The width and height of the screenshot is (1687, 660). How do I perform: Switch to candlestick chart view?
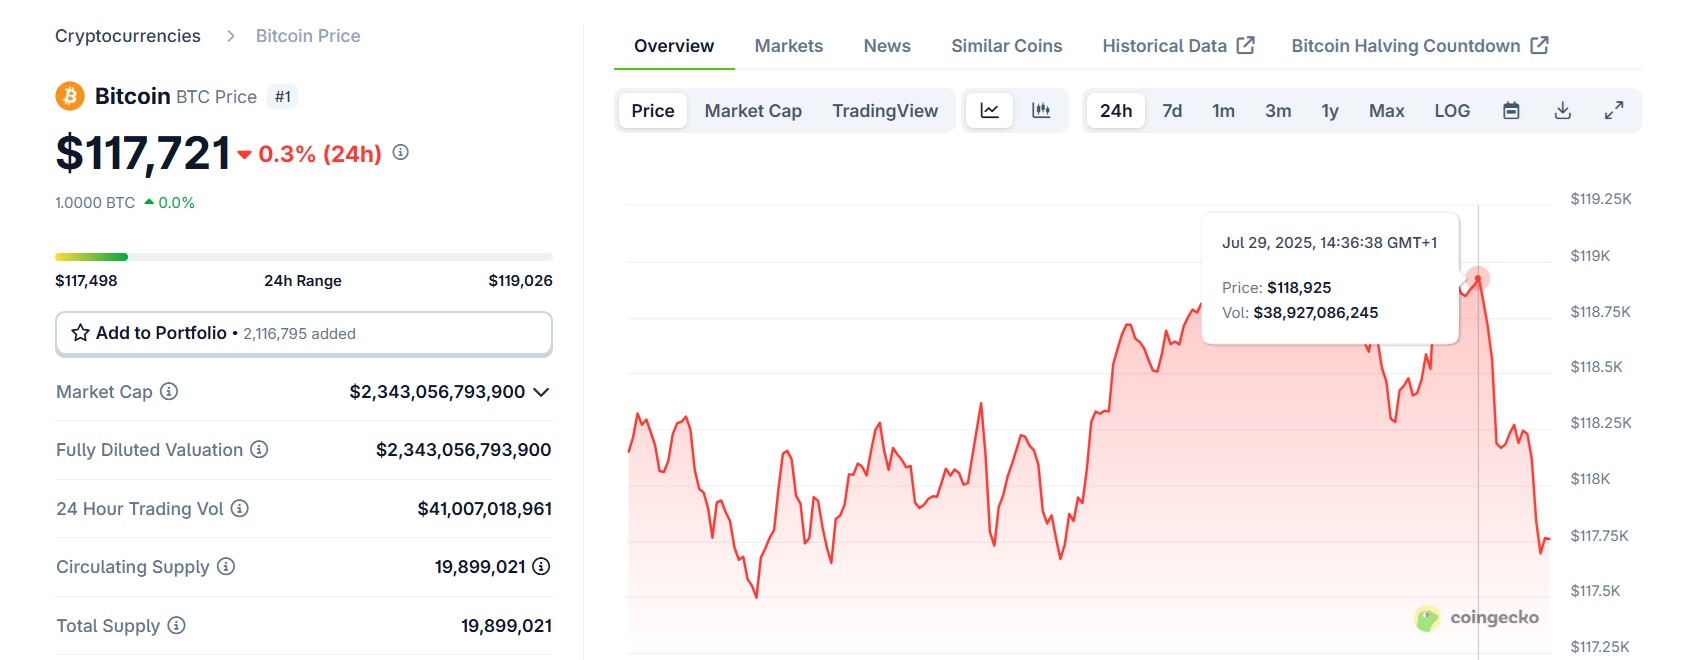[x=1041, y=110]
